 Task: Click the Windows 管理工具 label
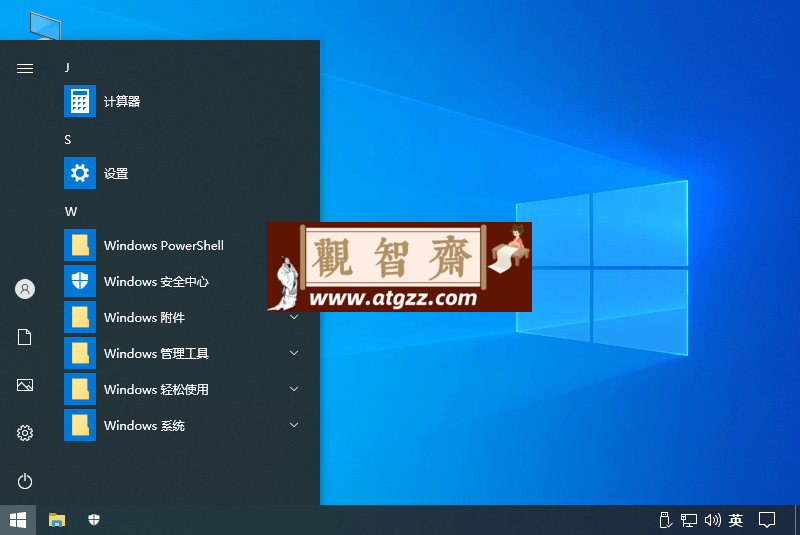point(156,353)
